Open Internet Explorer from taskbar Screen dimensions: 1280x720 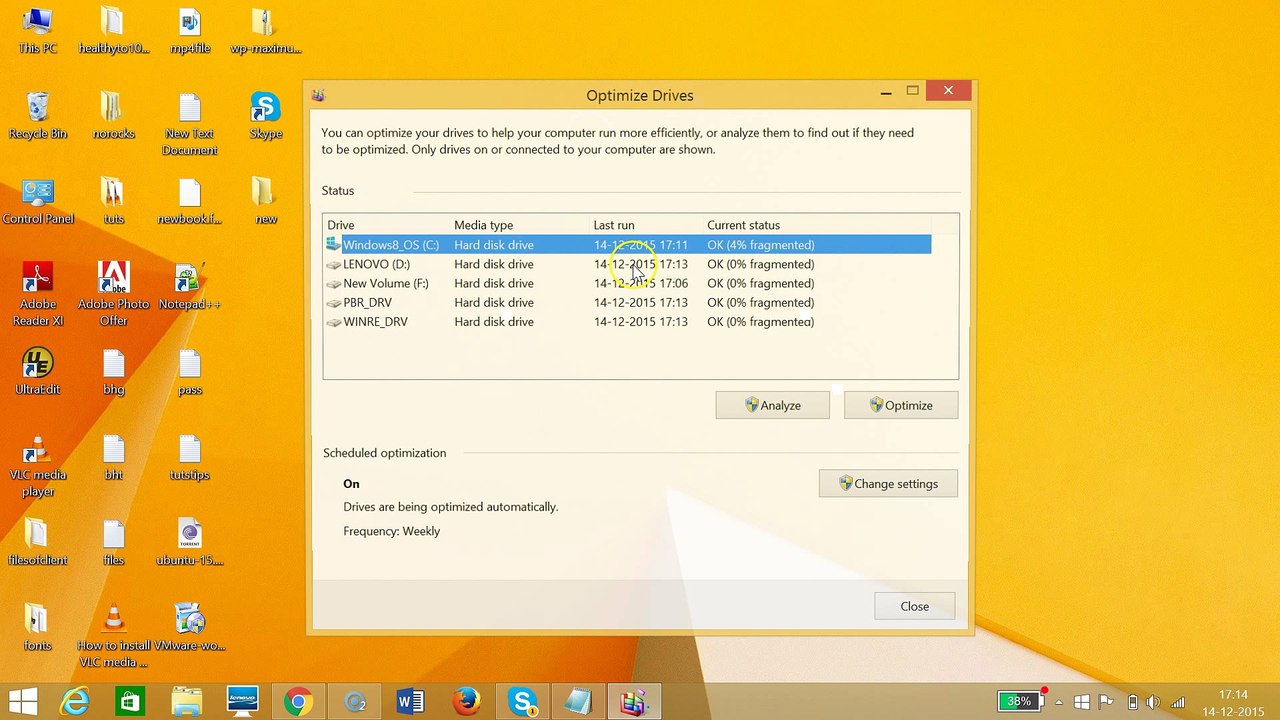pyautogui.click(x=75, y=702)
